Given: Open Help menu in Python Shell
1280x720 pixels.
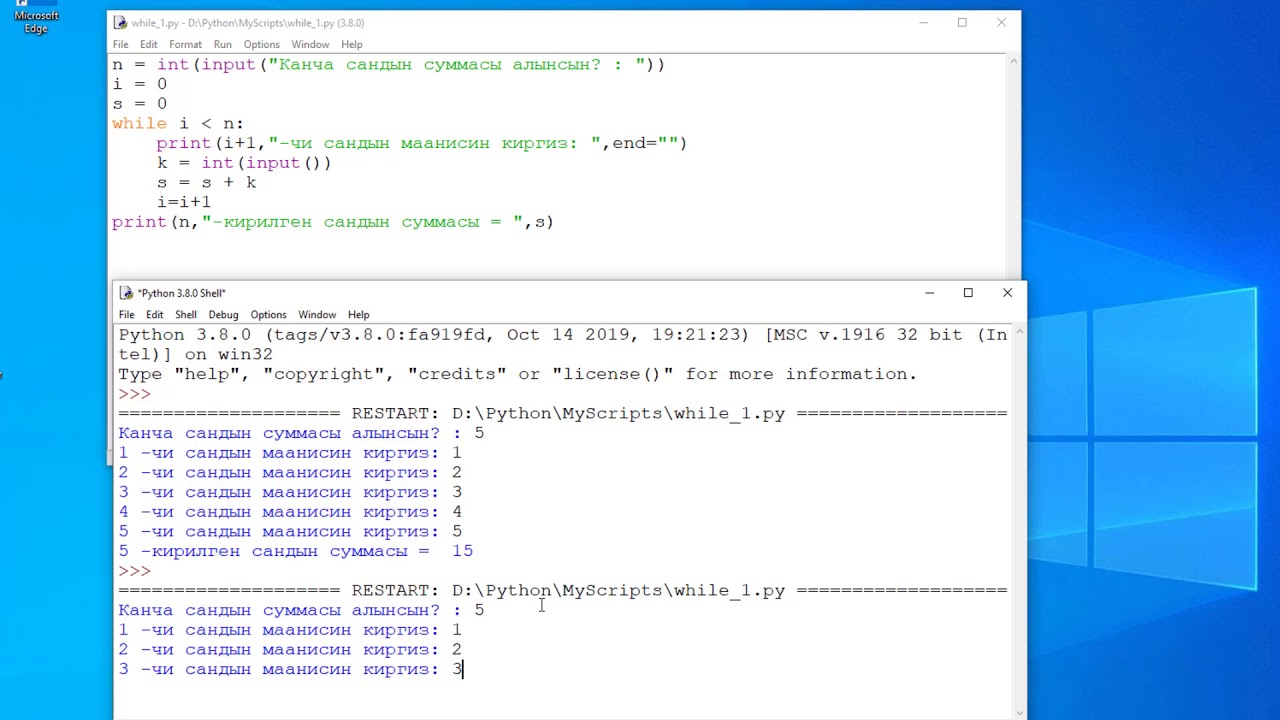Looking at the screenshot, I should coord(358,315).
